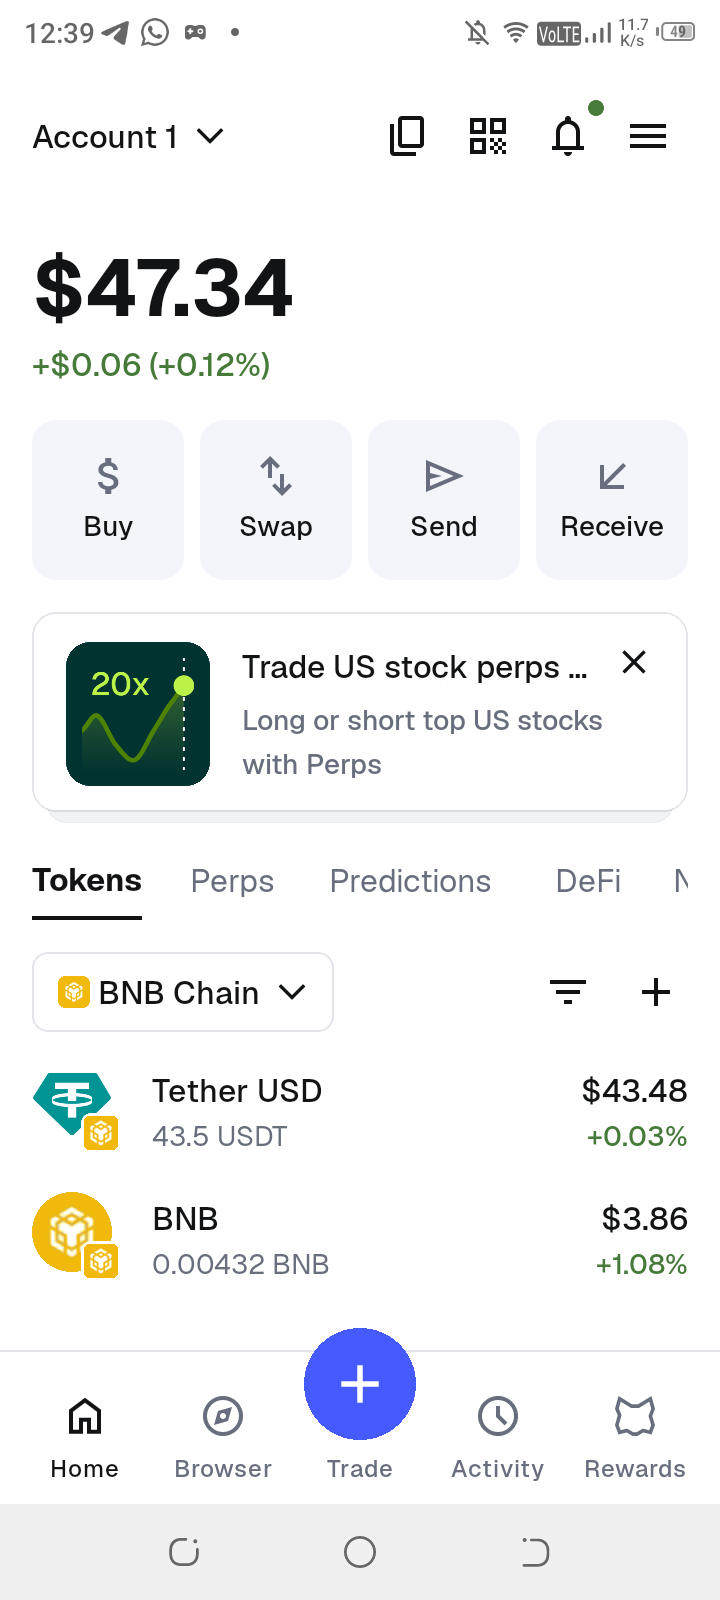The height and width of the screenshot is (1600, 720).
Task: Add a new token with plus icon
Action: 655,992
